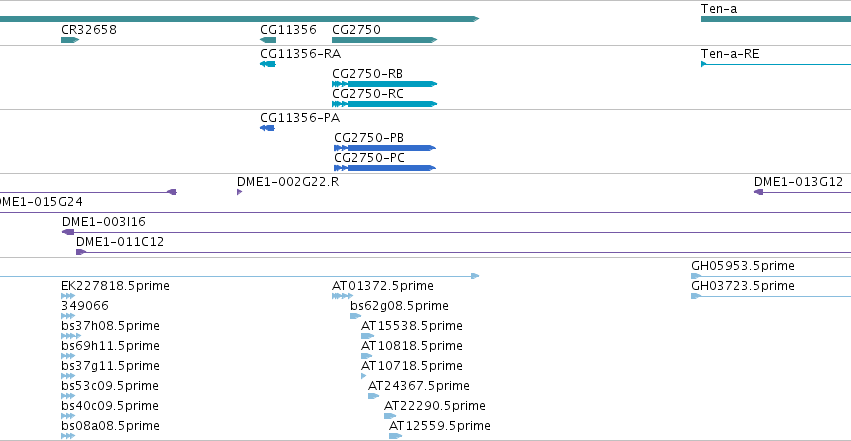Open the DME1-002G22.R label
Viewport: 851px width, 441px height.
click(288, 182)
